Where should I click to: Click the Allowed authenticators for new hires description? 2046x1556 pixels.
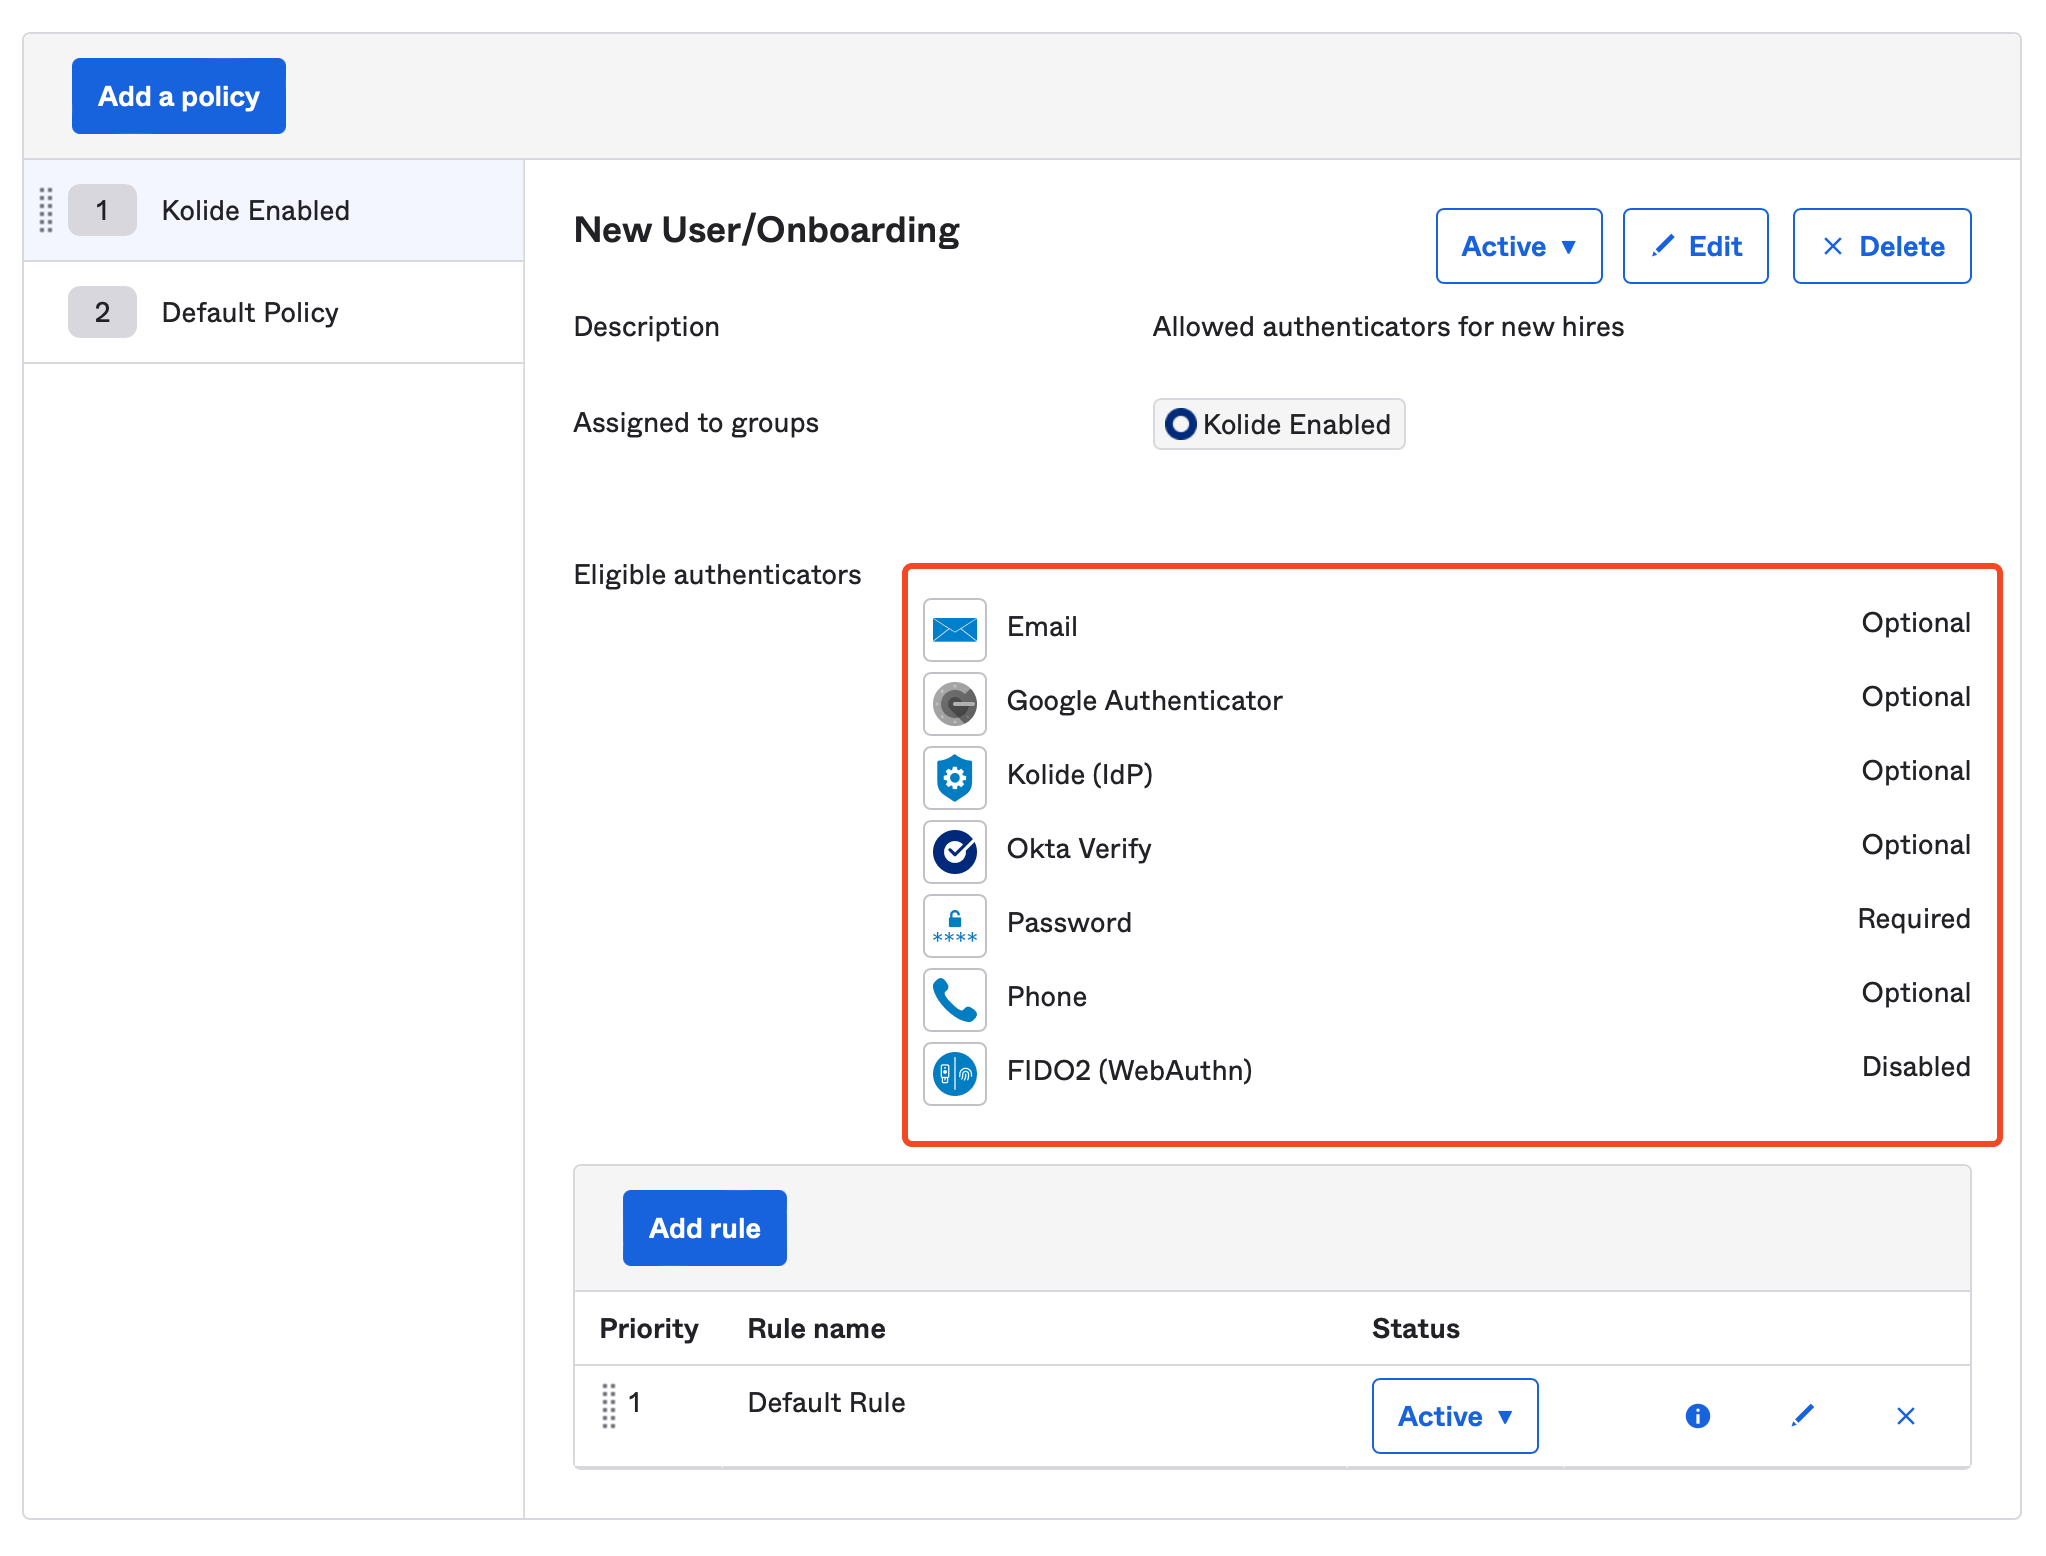tap(1388, 327)
